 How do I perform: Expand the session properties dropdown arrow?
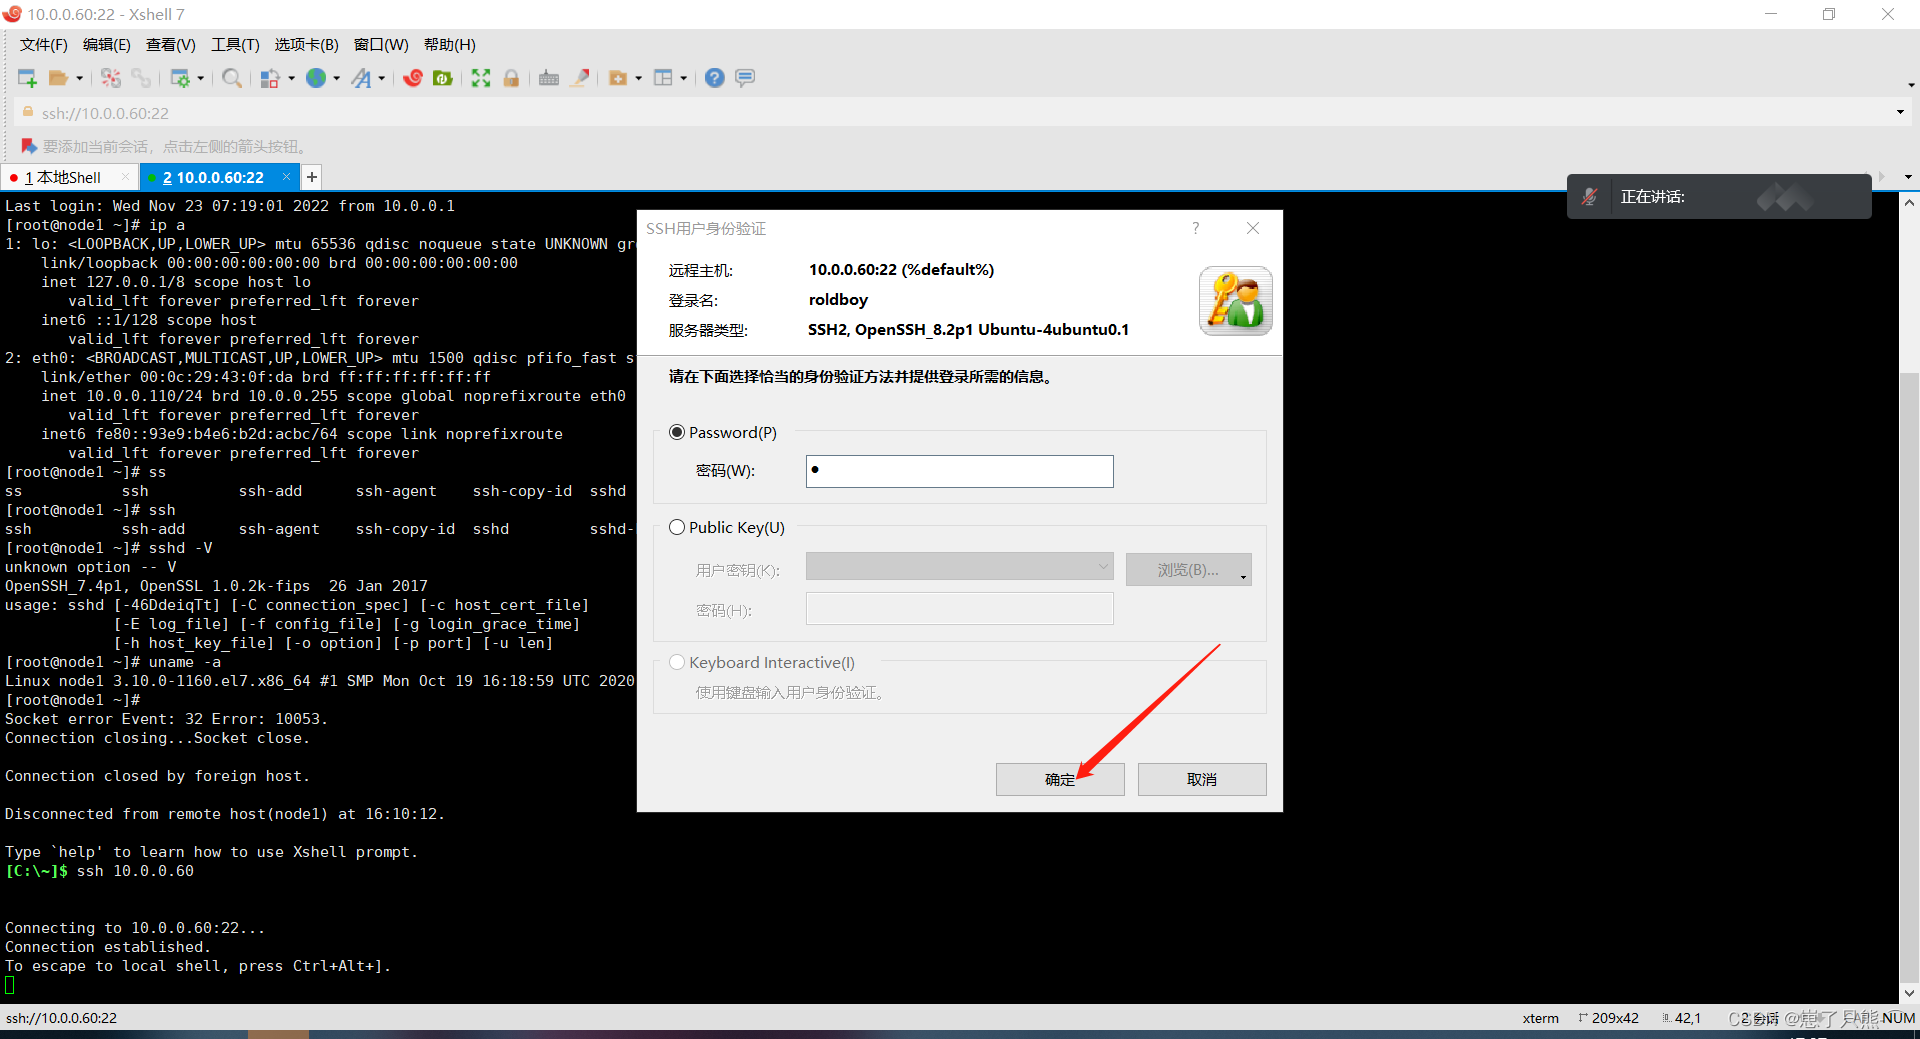(201, 78)
